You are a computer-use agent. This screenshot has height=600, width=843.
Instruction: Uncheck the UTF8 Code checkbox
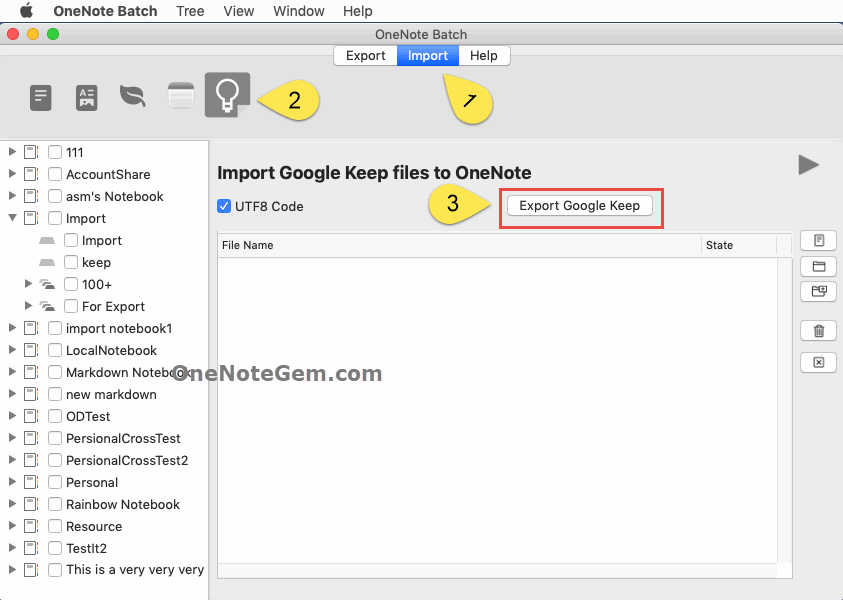click(224, 206)
